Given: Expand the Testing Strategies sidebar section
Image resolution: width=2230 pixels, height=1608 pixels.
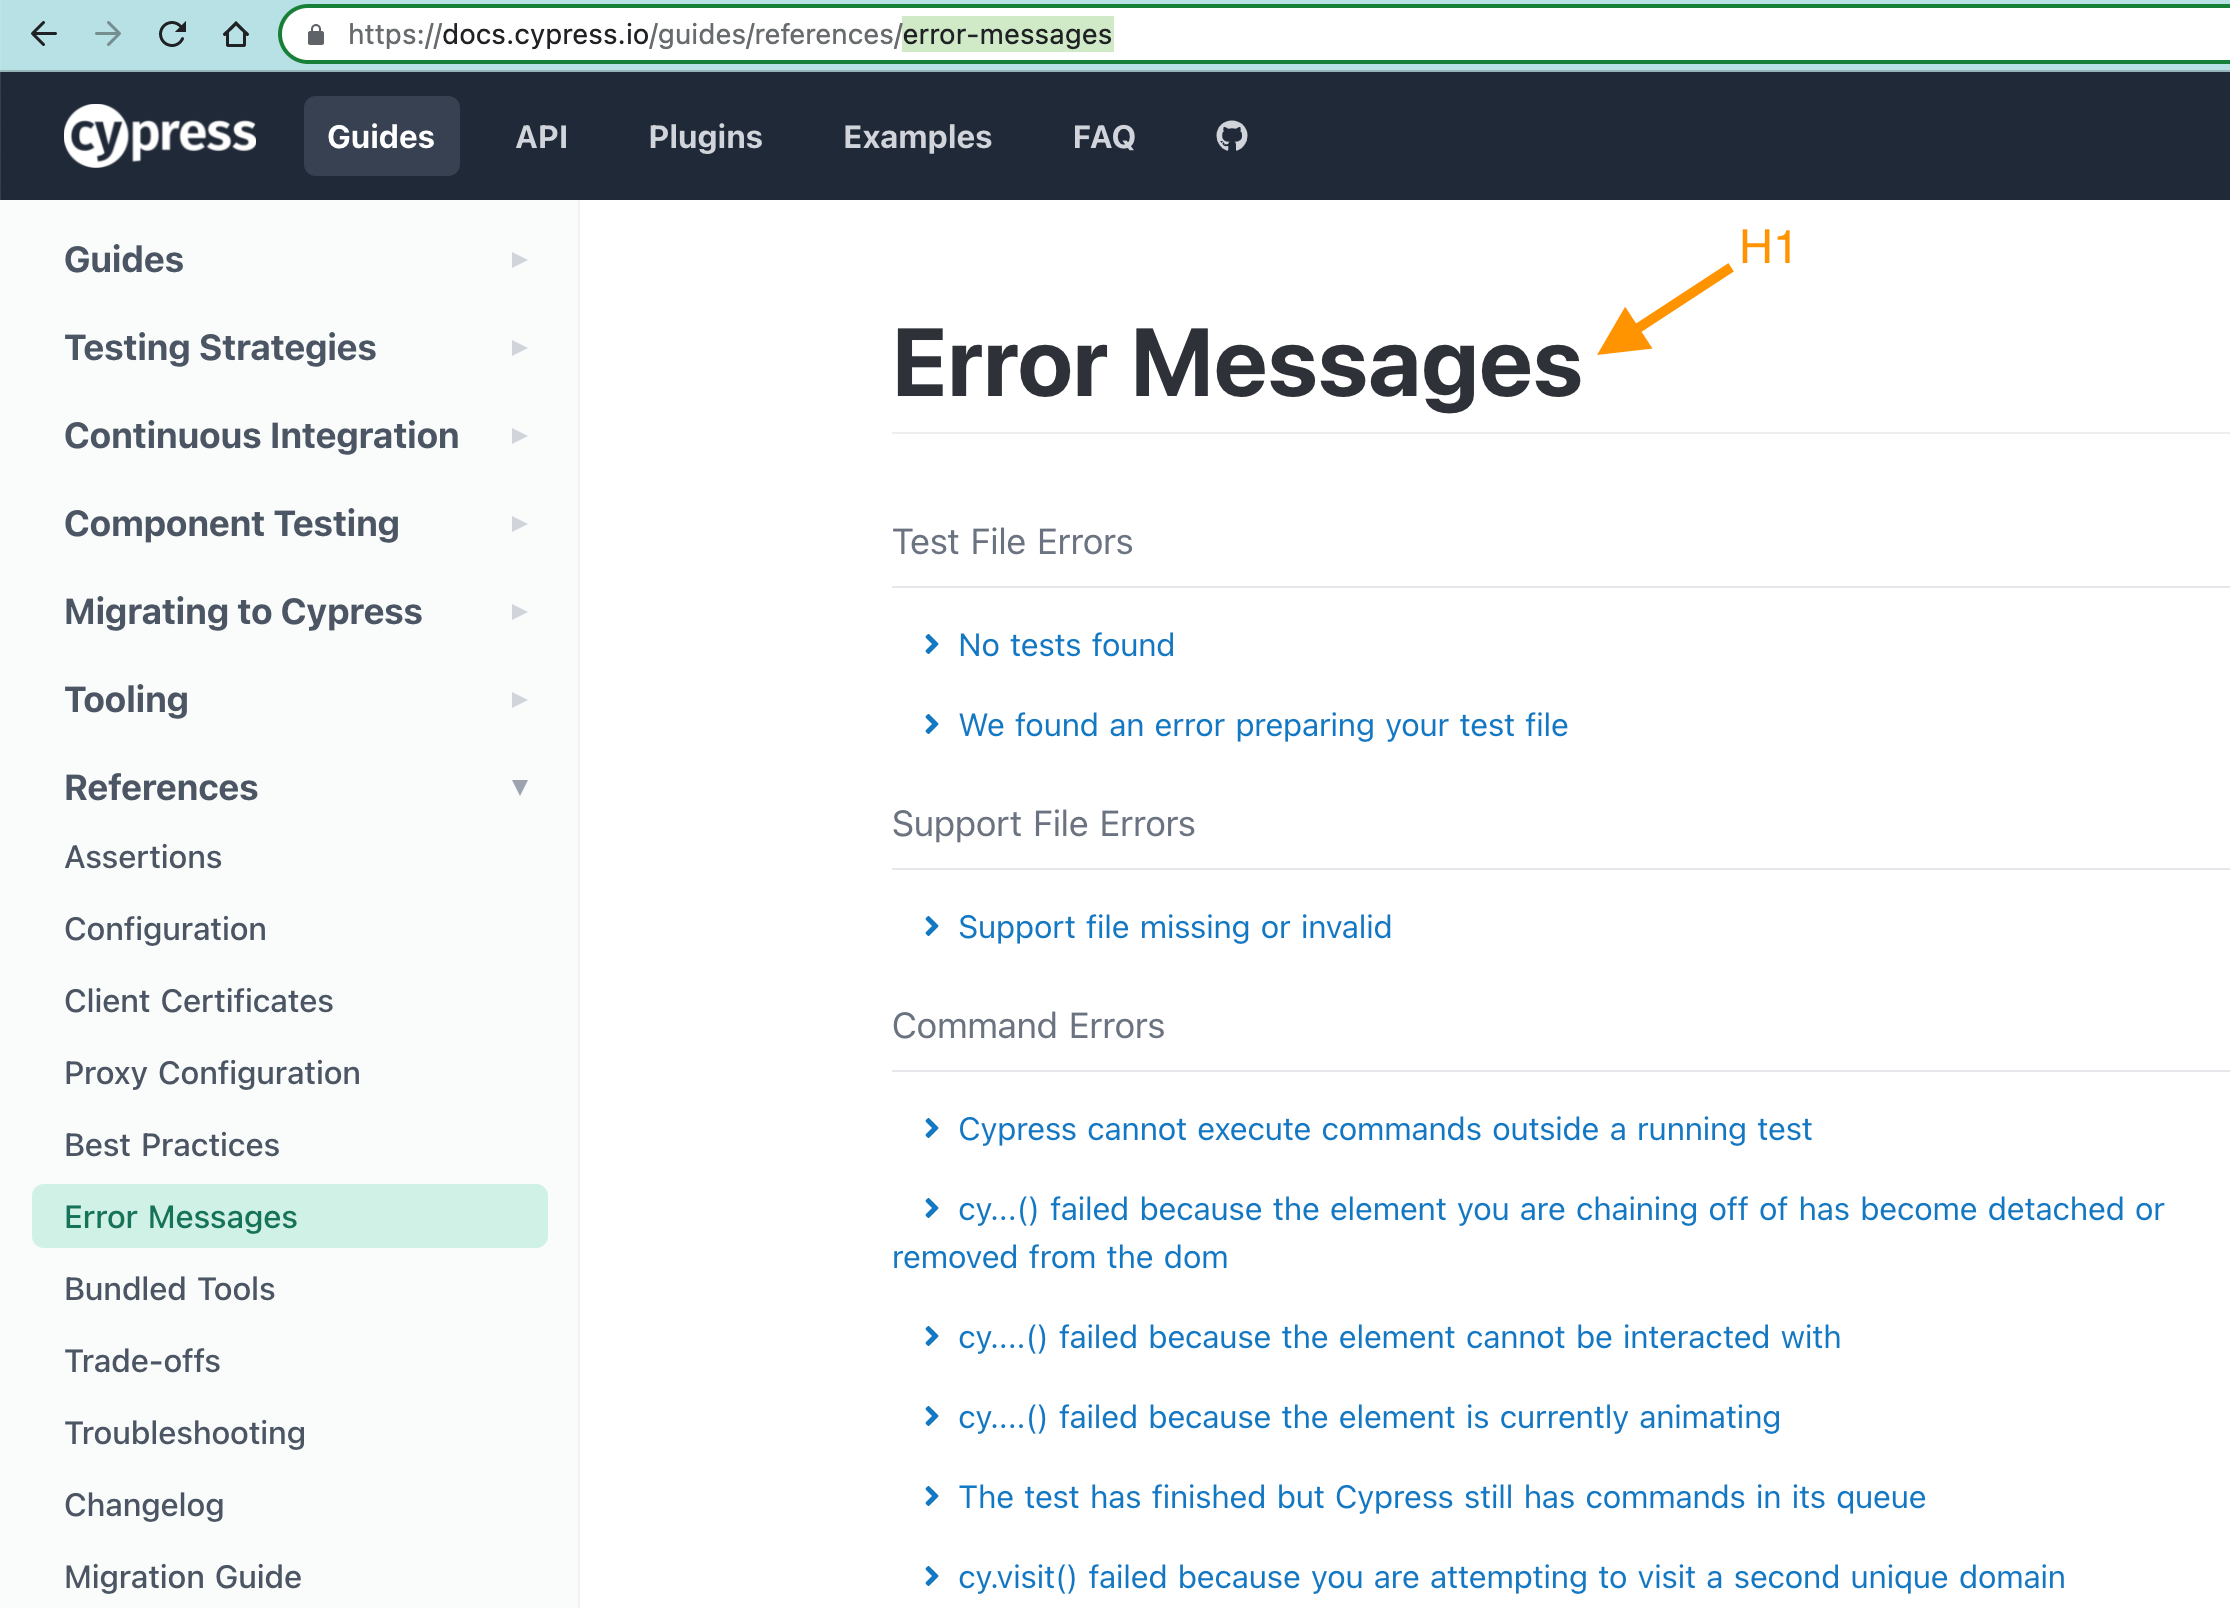Looking at the screenshot, I should click(x=518, y=348).
